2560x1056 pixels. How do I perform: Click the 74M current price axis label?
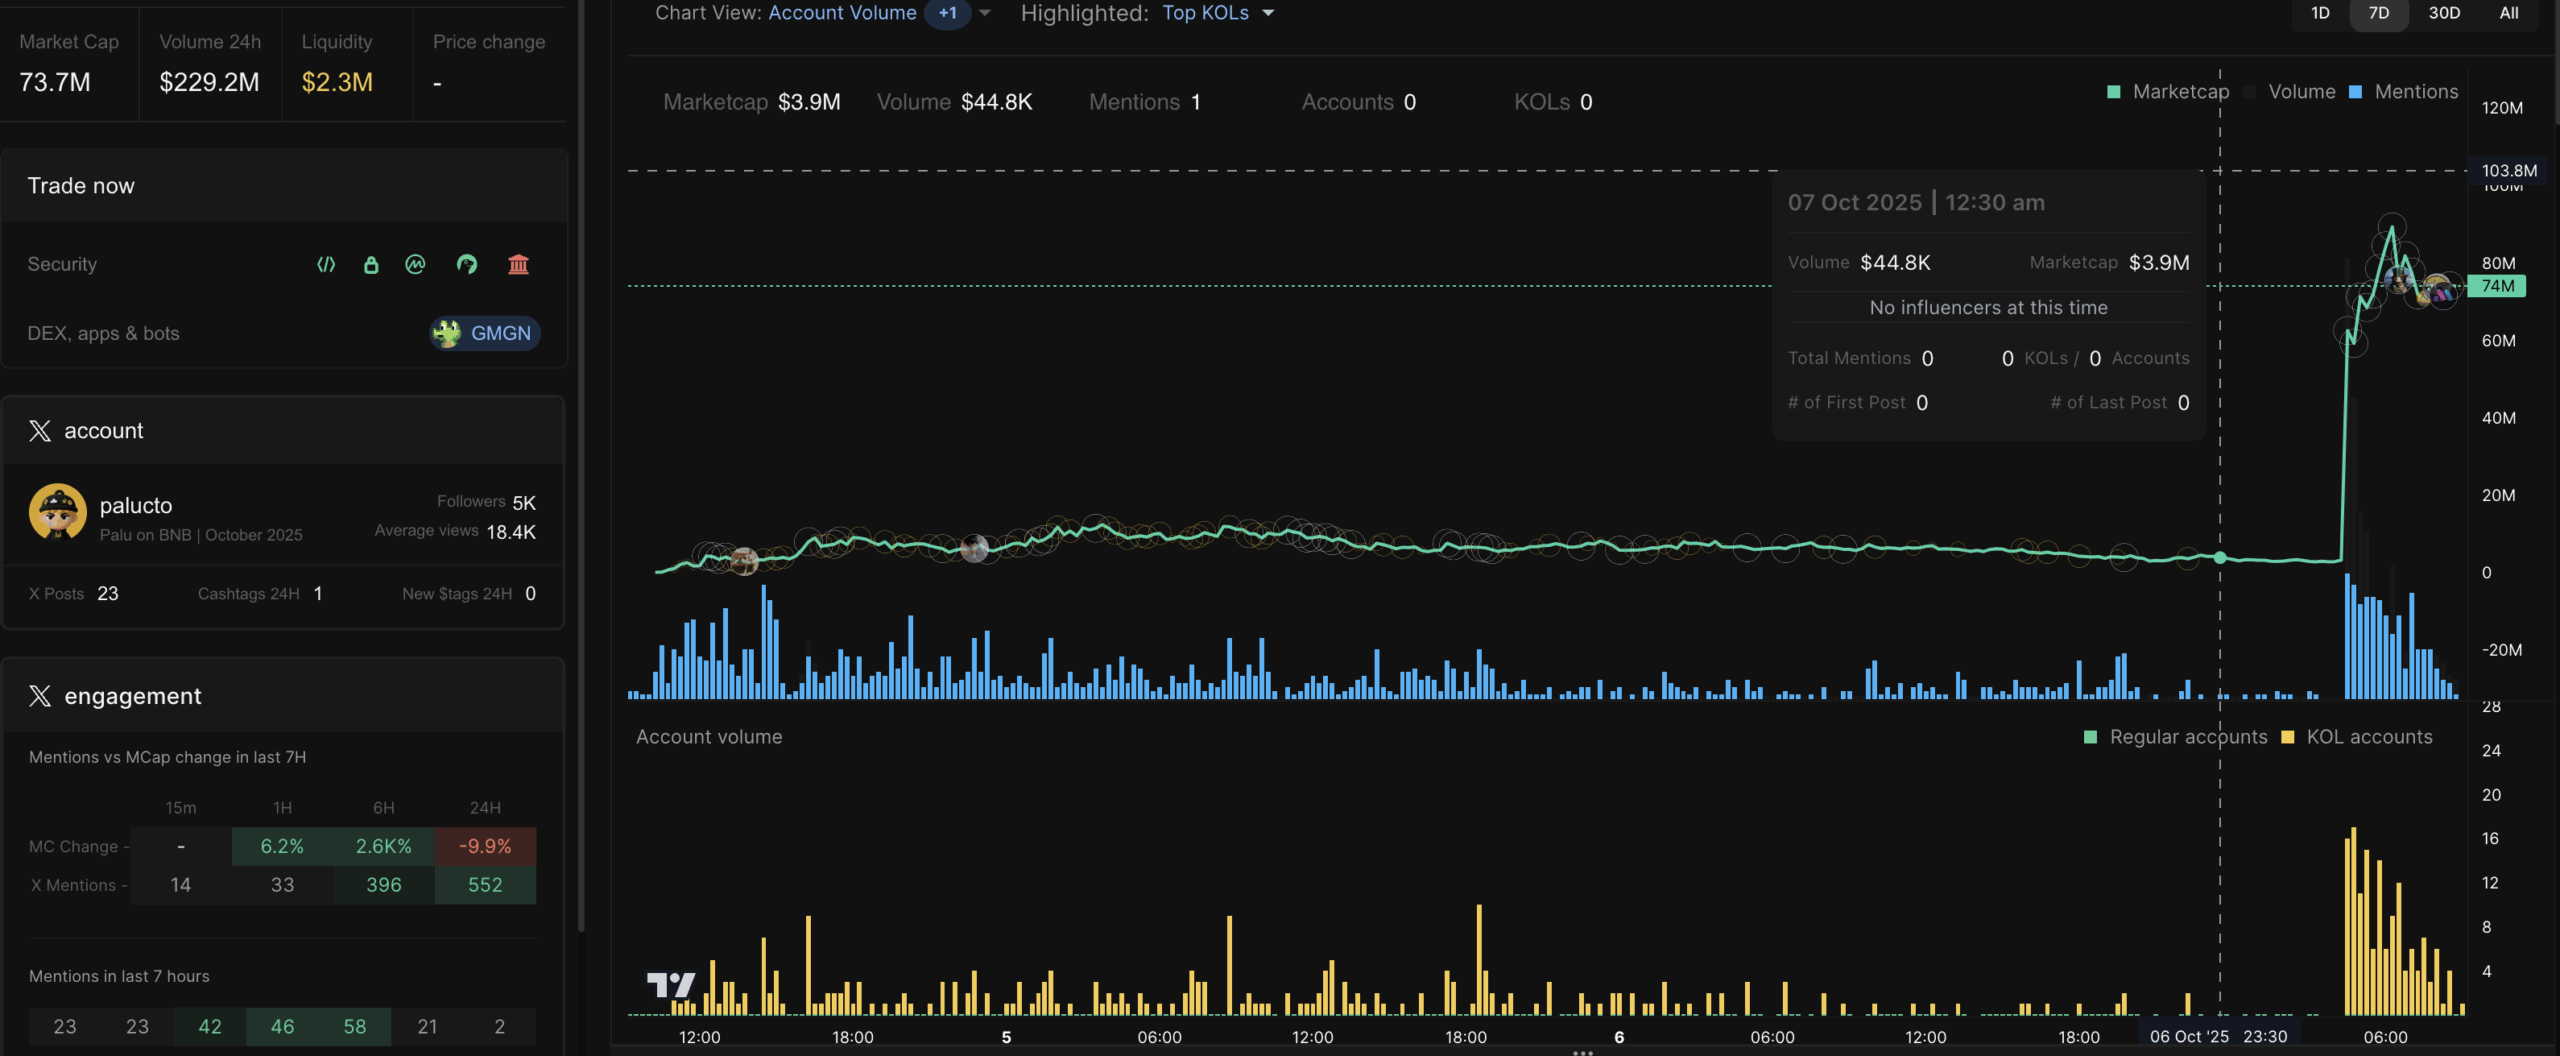point(2497,286)
